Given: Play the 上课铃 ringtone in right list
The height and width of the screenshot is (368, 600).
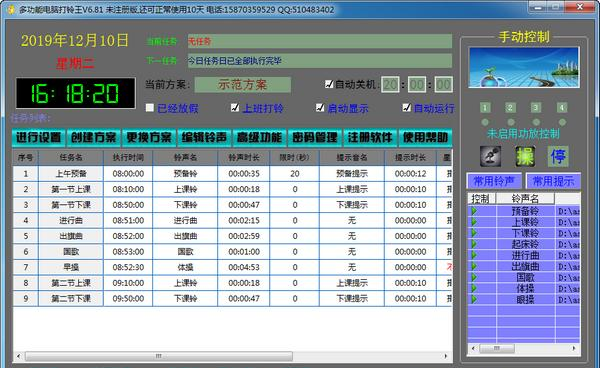Looking at the screenshot, I should click(x=474, y=222).
